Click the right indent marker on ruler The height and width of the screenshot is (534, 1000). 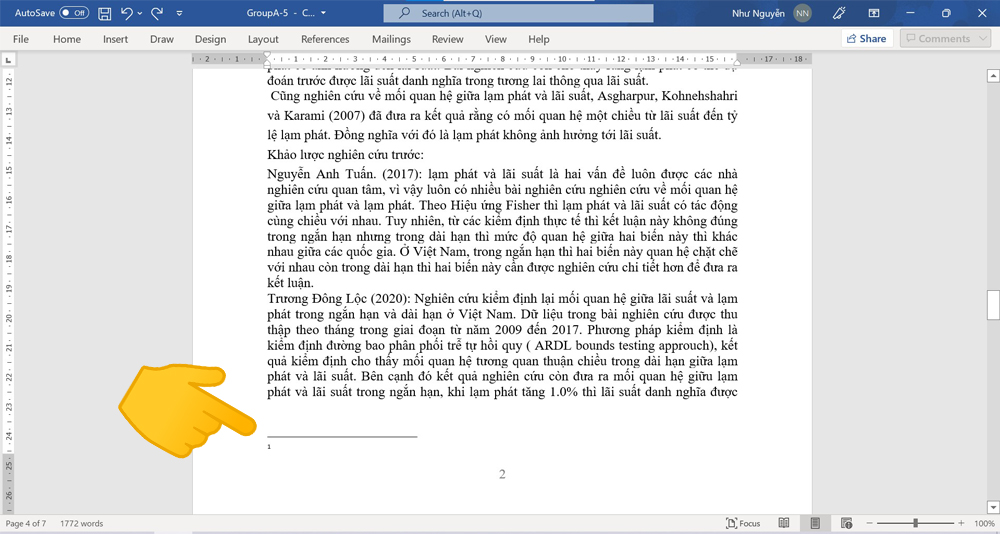pyautogui.click(x=737, y=62)
